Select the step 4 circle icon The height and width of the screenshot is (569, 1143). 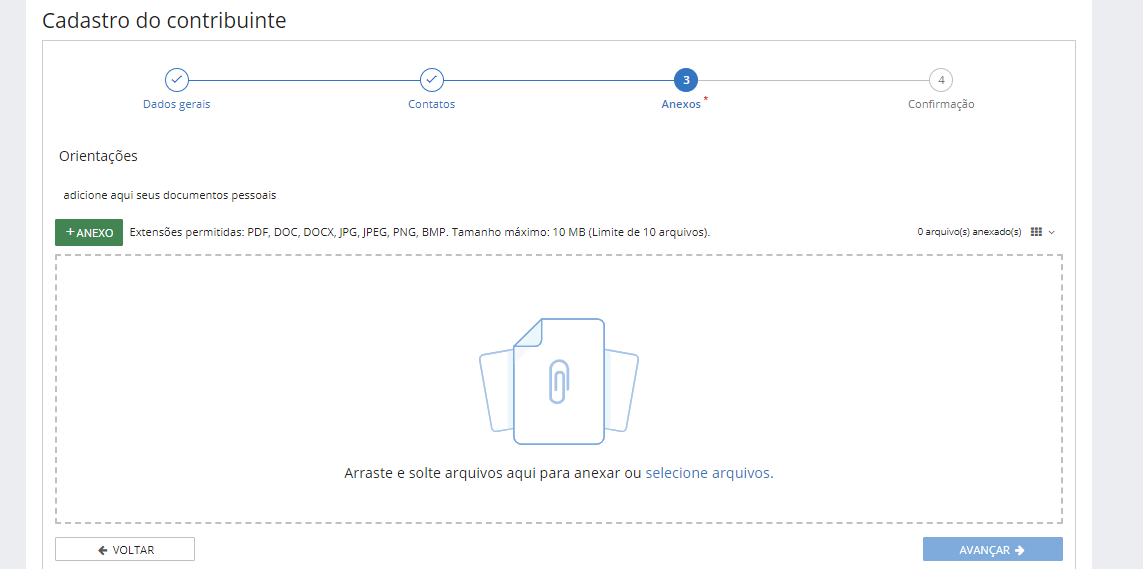[x=940, y=80]
